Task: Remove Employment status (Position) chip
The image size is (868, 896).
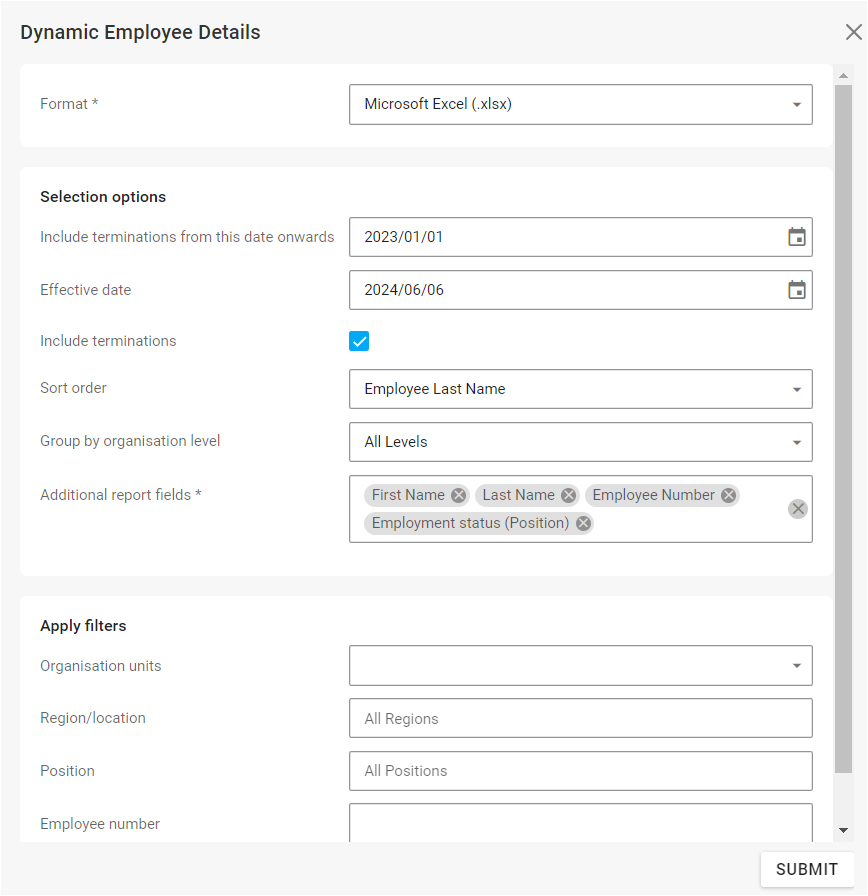Action: click(x=583, y=523)
